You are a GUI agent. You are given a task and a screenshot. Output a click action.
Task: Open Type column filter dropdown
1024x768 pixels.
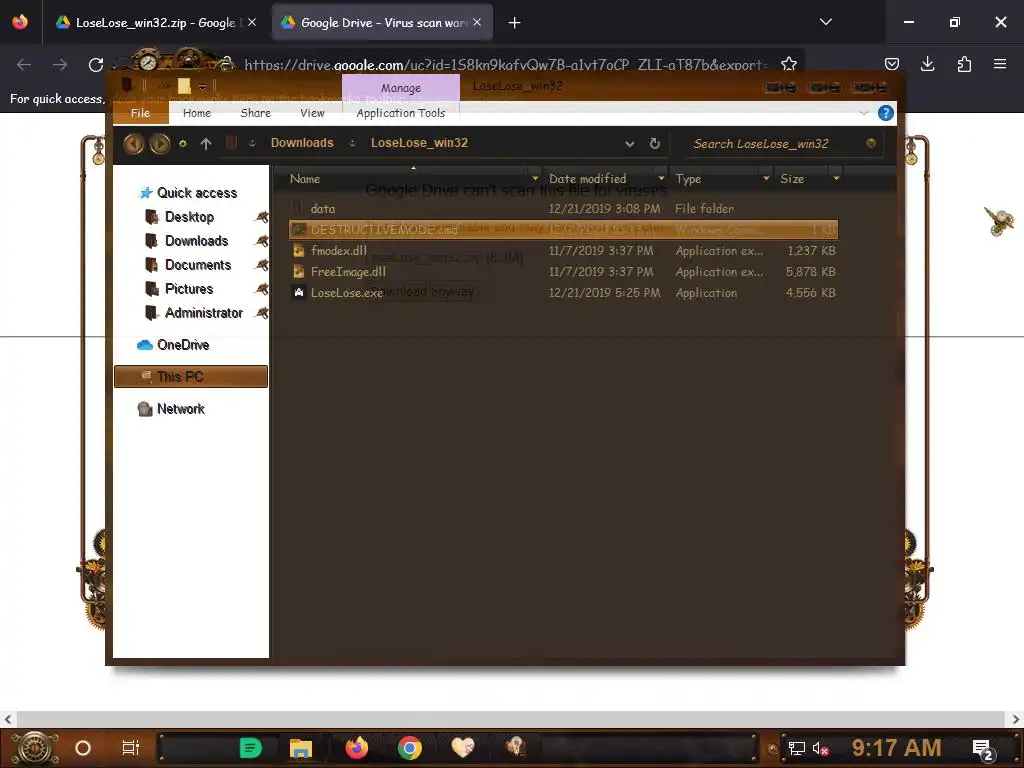point(766,178)
